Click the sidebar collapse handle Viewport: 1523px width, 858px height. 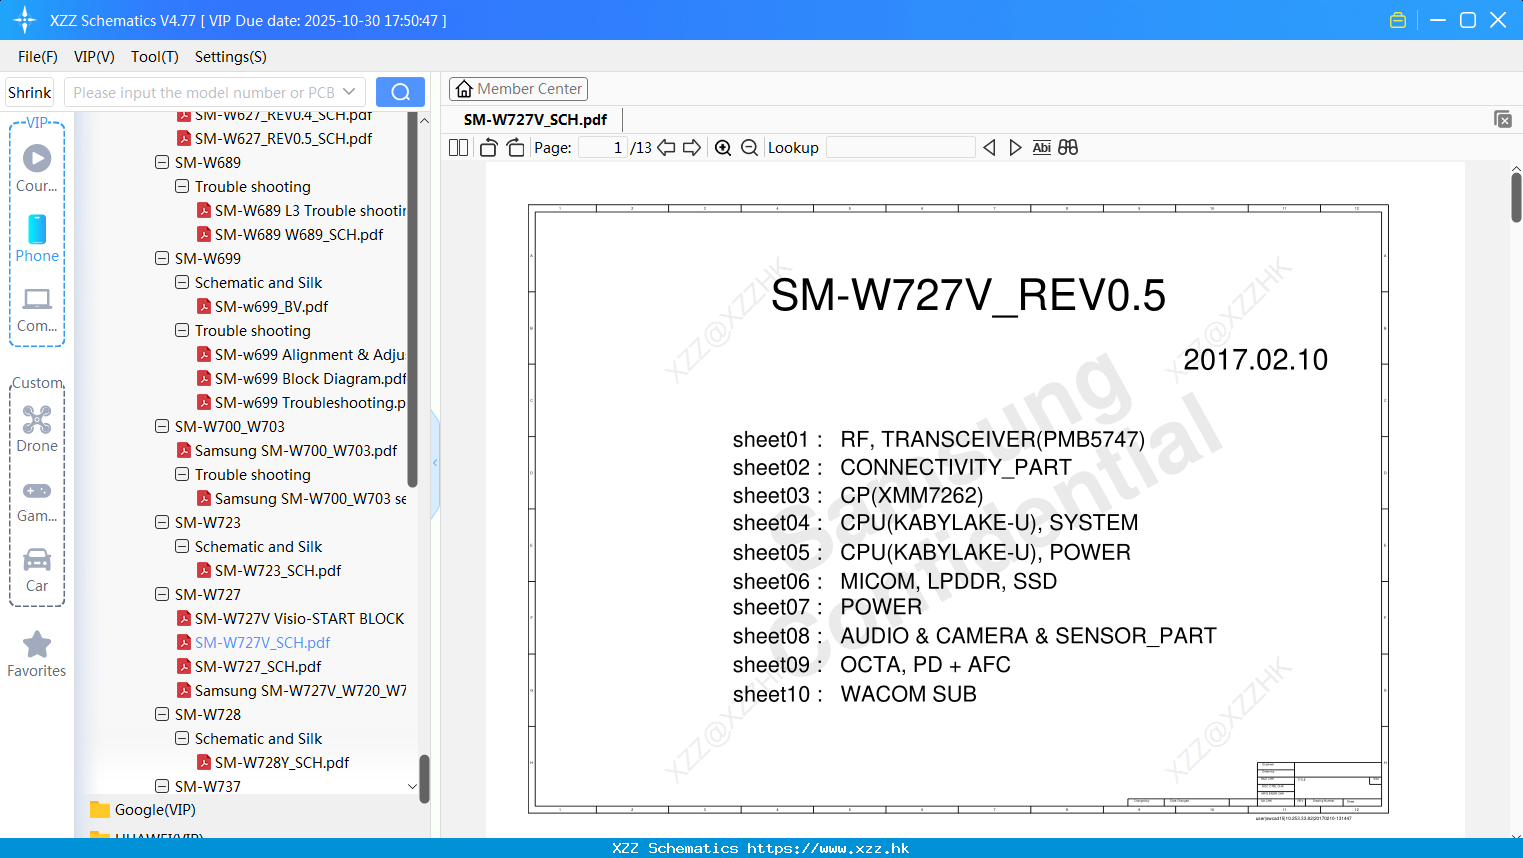(x=435, y=462)
